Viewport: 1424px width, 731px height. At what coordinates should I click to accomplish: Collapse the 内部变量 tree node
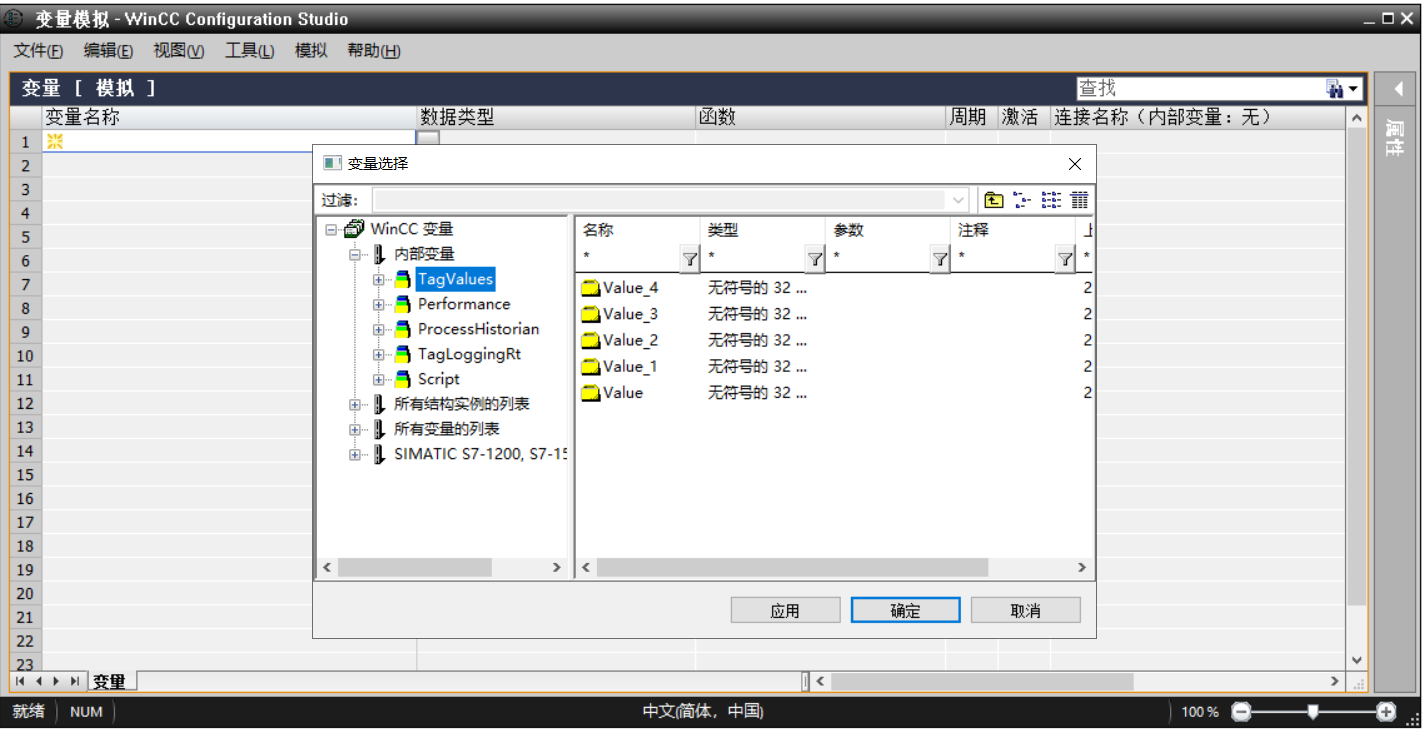[x=355, y=254]
